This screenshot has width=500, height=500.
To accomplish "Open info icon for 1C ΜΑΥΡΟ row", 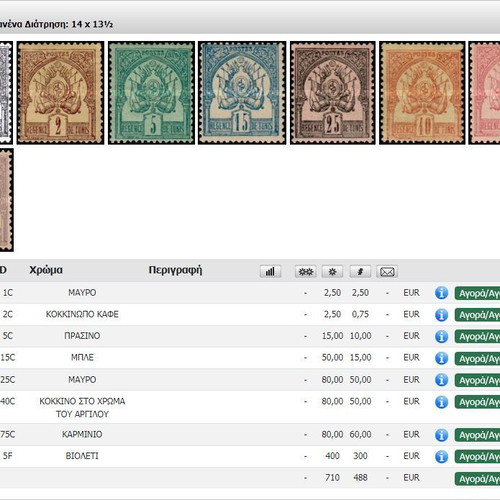I will point(441,293).
